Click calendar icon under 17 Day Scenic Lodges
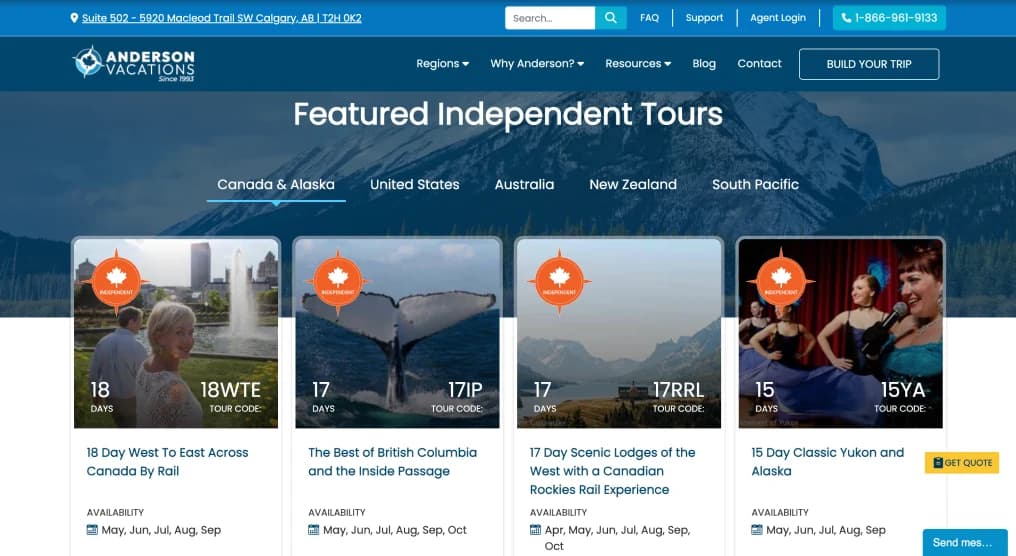 point(535,529)
